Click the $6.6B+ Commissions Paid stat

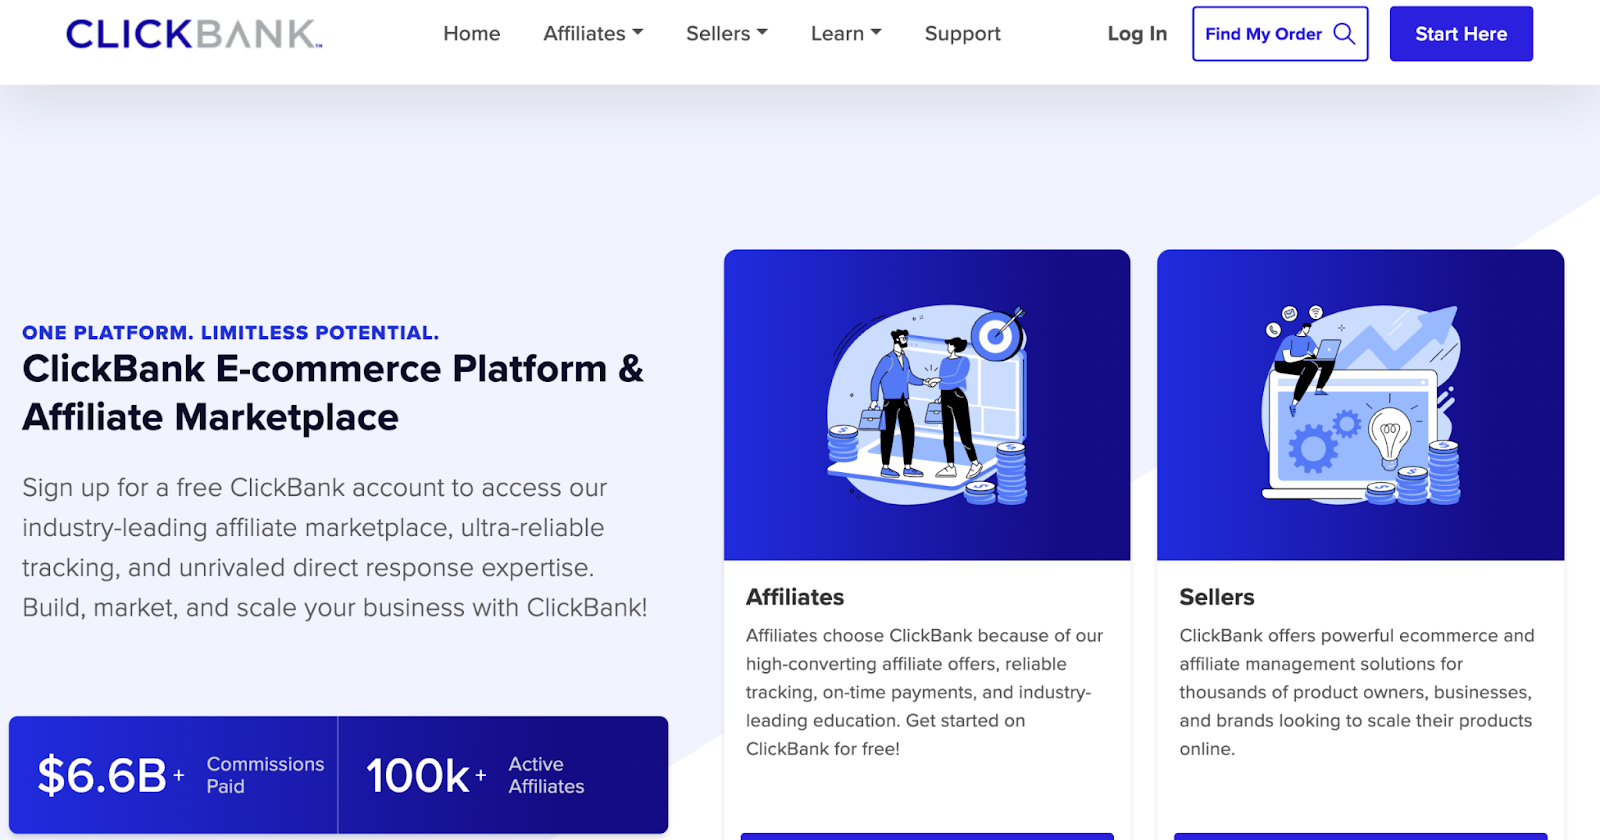click(x=174, y=775)
